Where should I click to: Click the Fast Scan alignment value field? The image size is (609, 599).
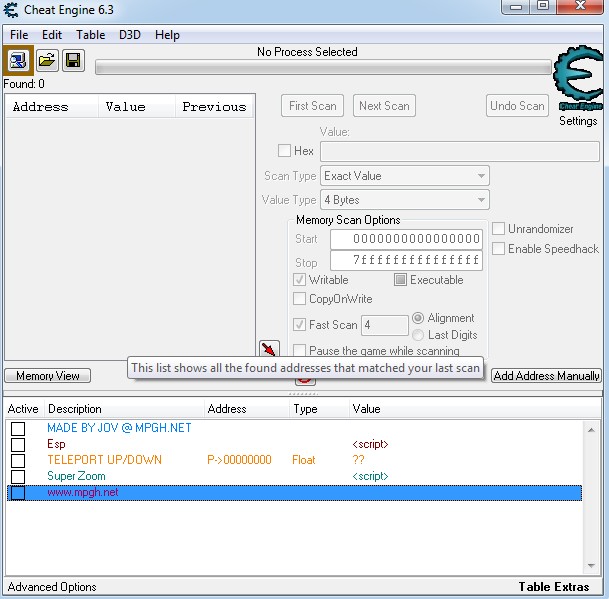pyautogui.click(x=385, y=325)
